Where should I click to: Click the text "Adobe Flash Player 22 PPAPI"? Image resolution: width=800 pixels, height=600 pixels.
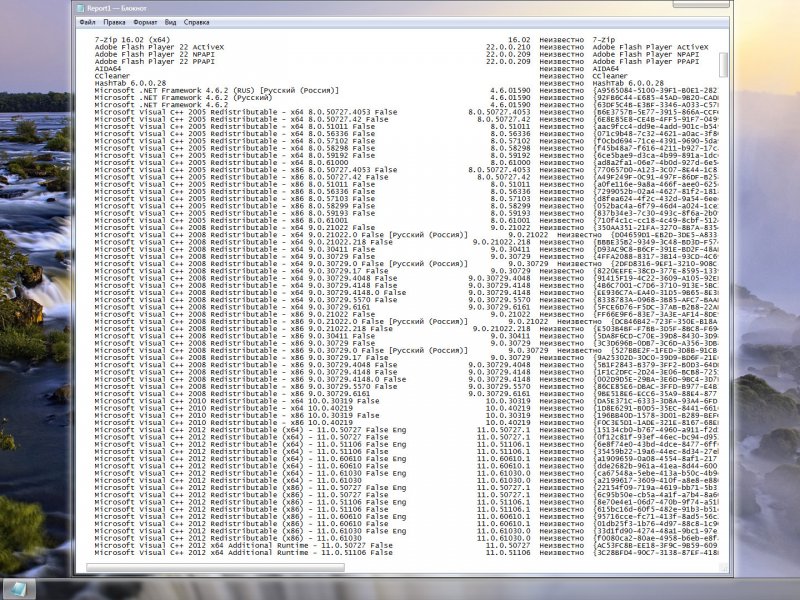click(155, 61)
